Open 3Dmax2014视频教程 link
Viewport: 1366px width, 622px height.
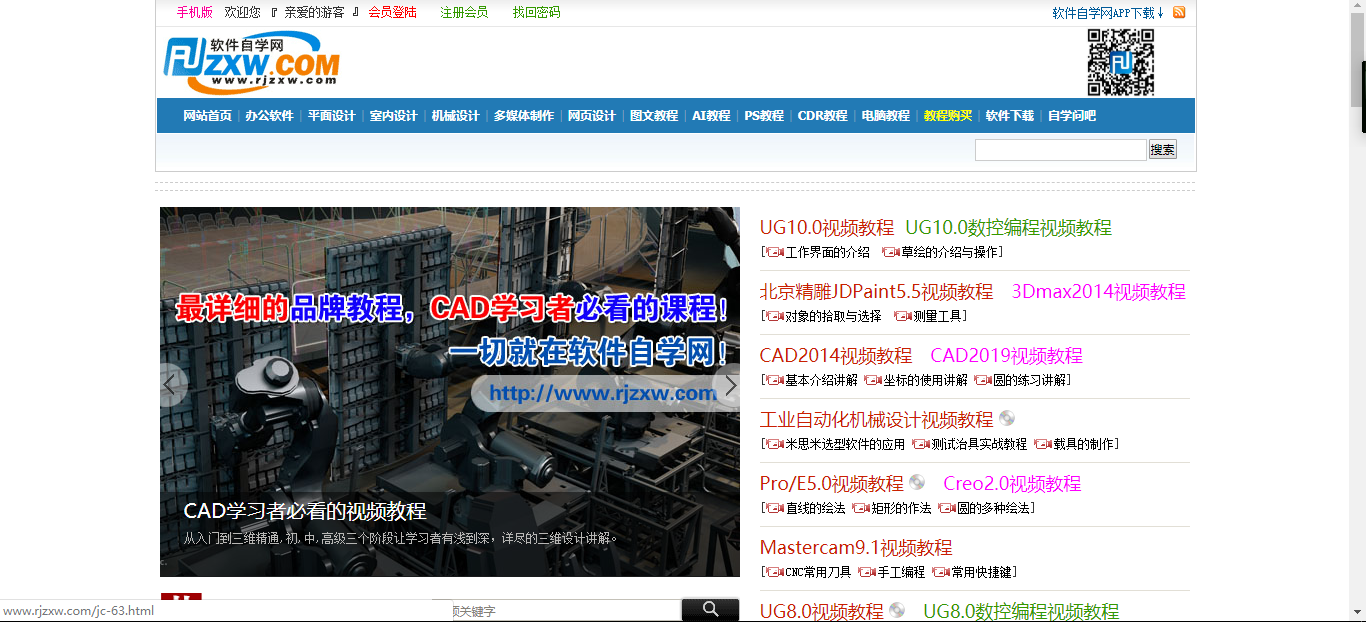1098,292
